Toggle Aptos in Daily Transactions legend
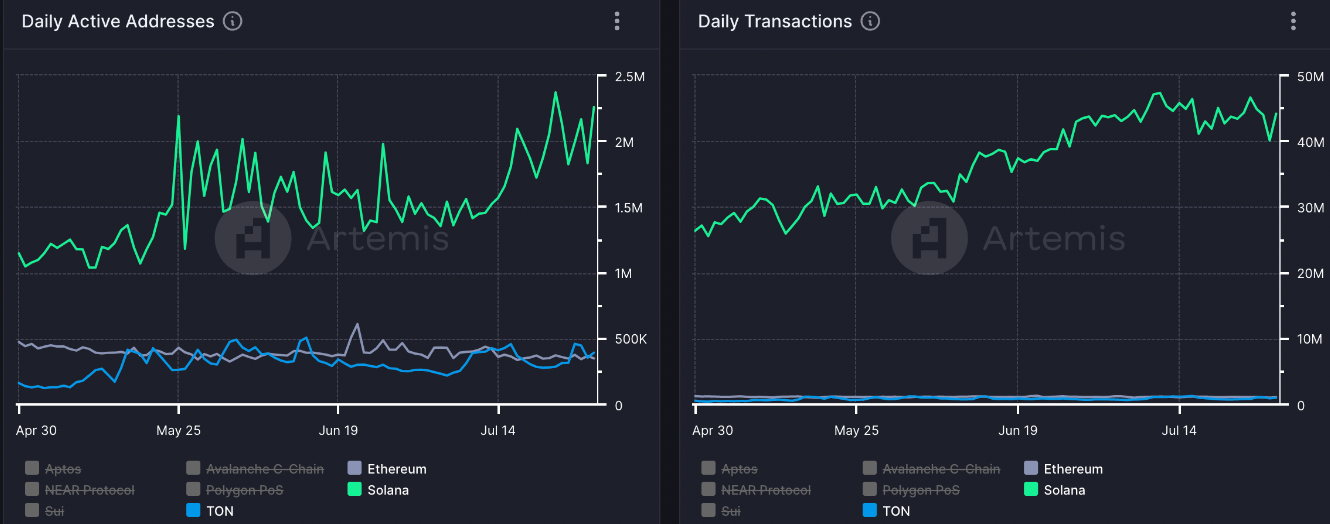Image resolution: width=1330 pixels, height=524 pixels. [x=729, y=468]
